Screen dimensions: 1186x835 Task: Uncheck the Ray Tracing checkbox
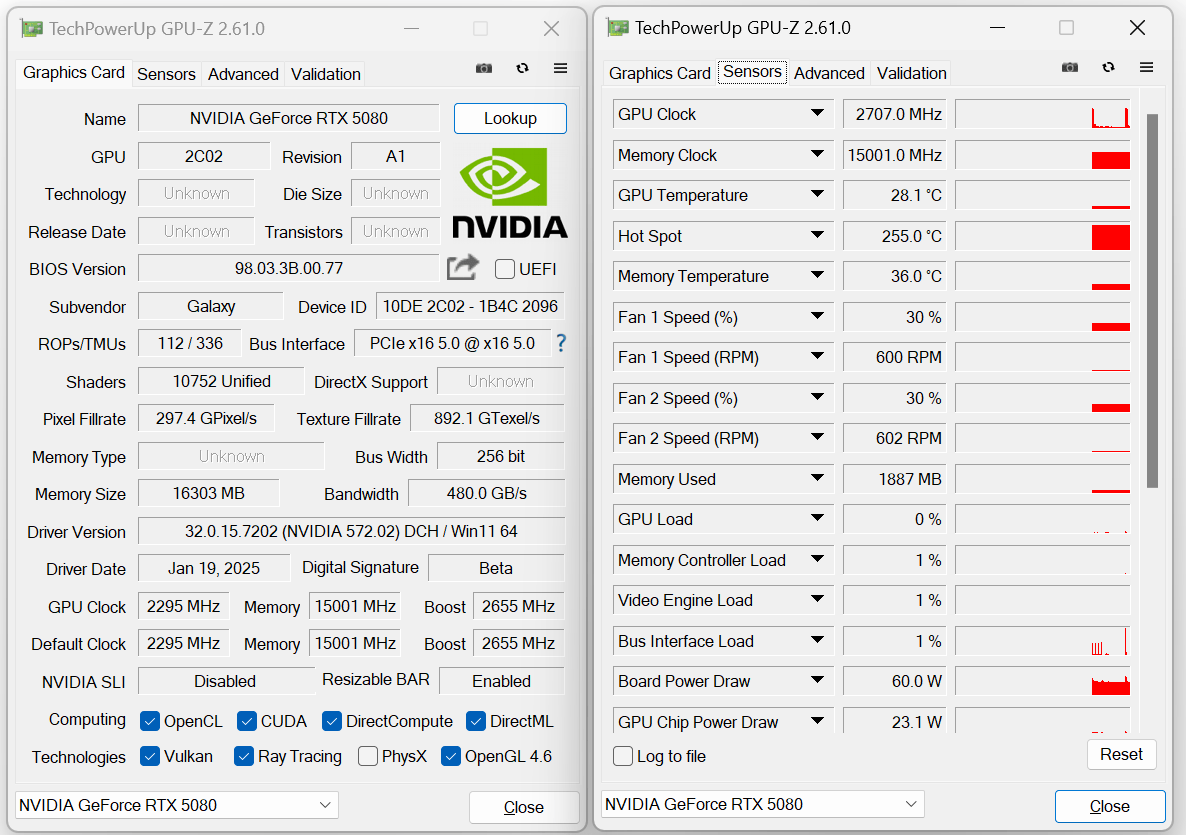coord(244,756)
